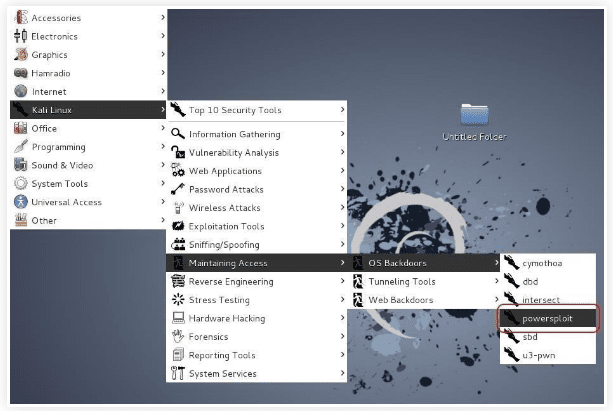Image resolution: width=613 pixels, height=411 pixels.
Task: Start the u3-pwn tool
Action: [541, 355]
